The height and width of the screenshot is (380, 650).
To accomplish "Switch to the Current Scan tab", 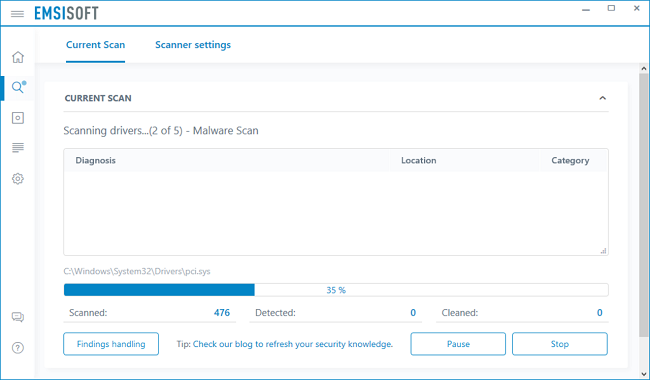I will (x=95, y=45).
